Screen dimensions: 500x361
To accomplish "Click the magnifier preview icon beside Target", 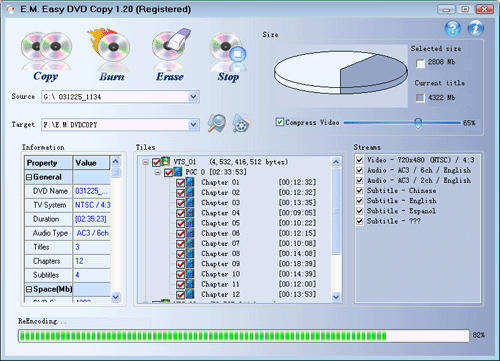I will click(217, 123).
